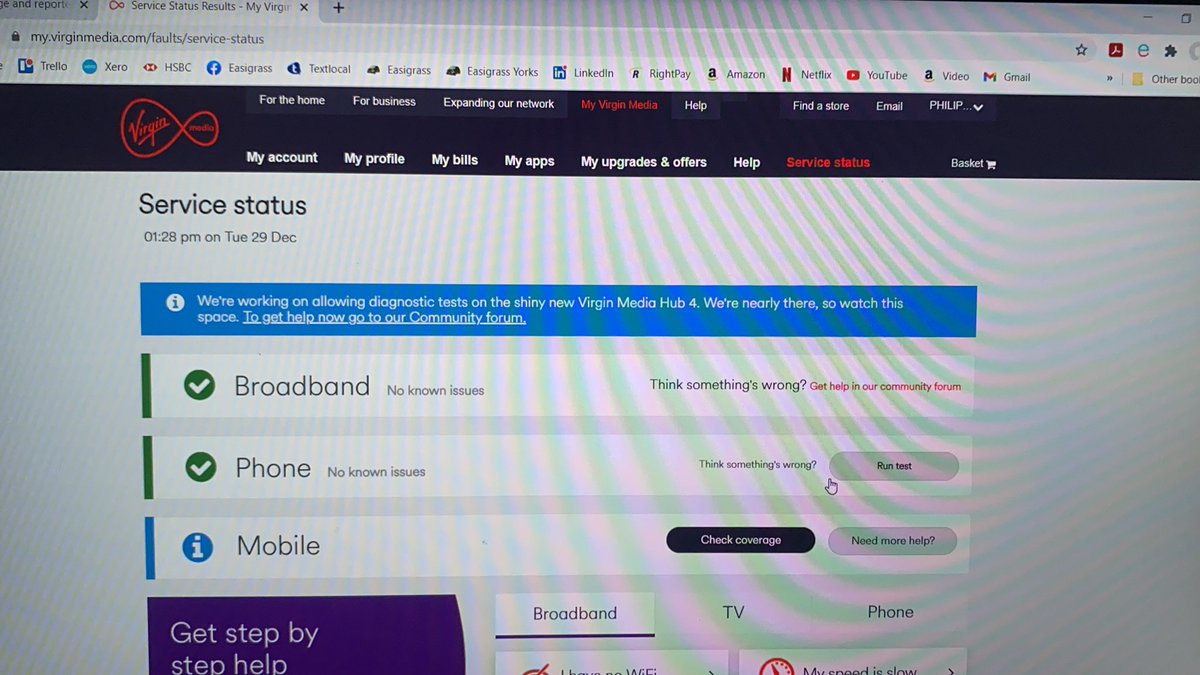Expand the PHILIP account dropdown
This screenshot has height=675, width=1200.
[x=956, y=106]
